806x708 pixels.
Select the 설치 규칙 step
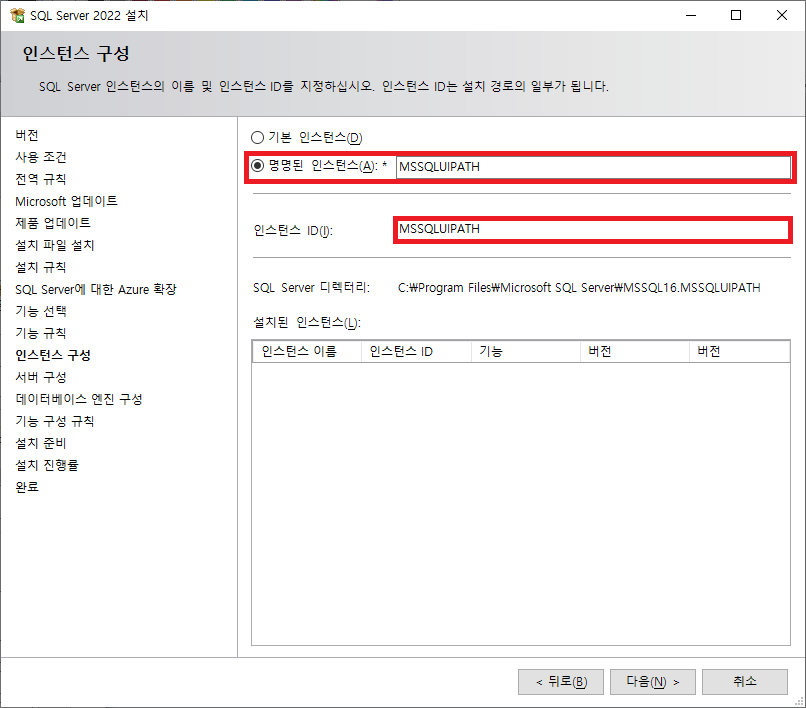click(41, 267)
